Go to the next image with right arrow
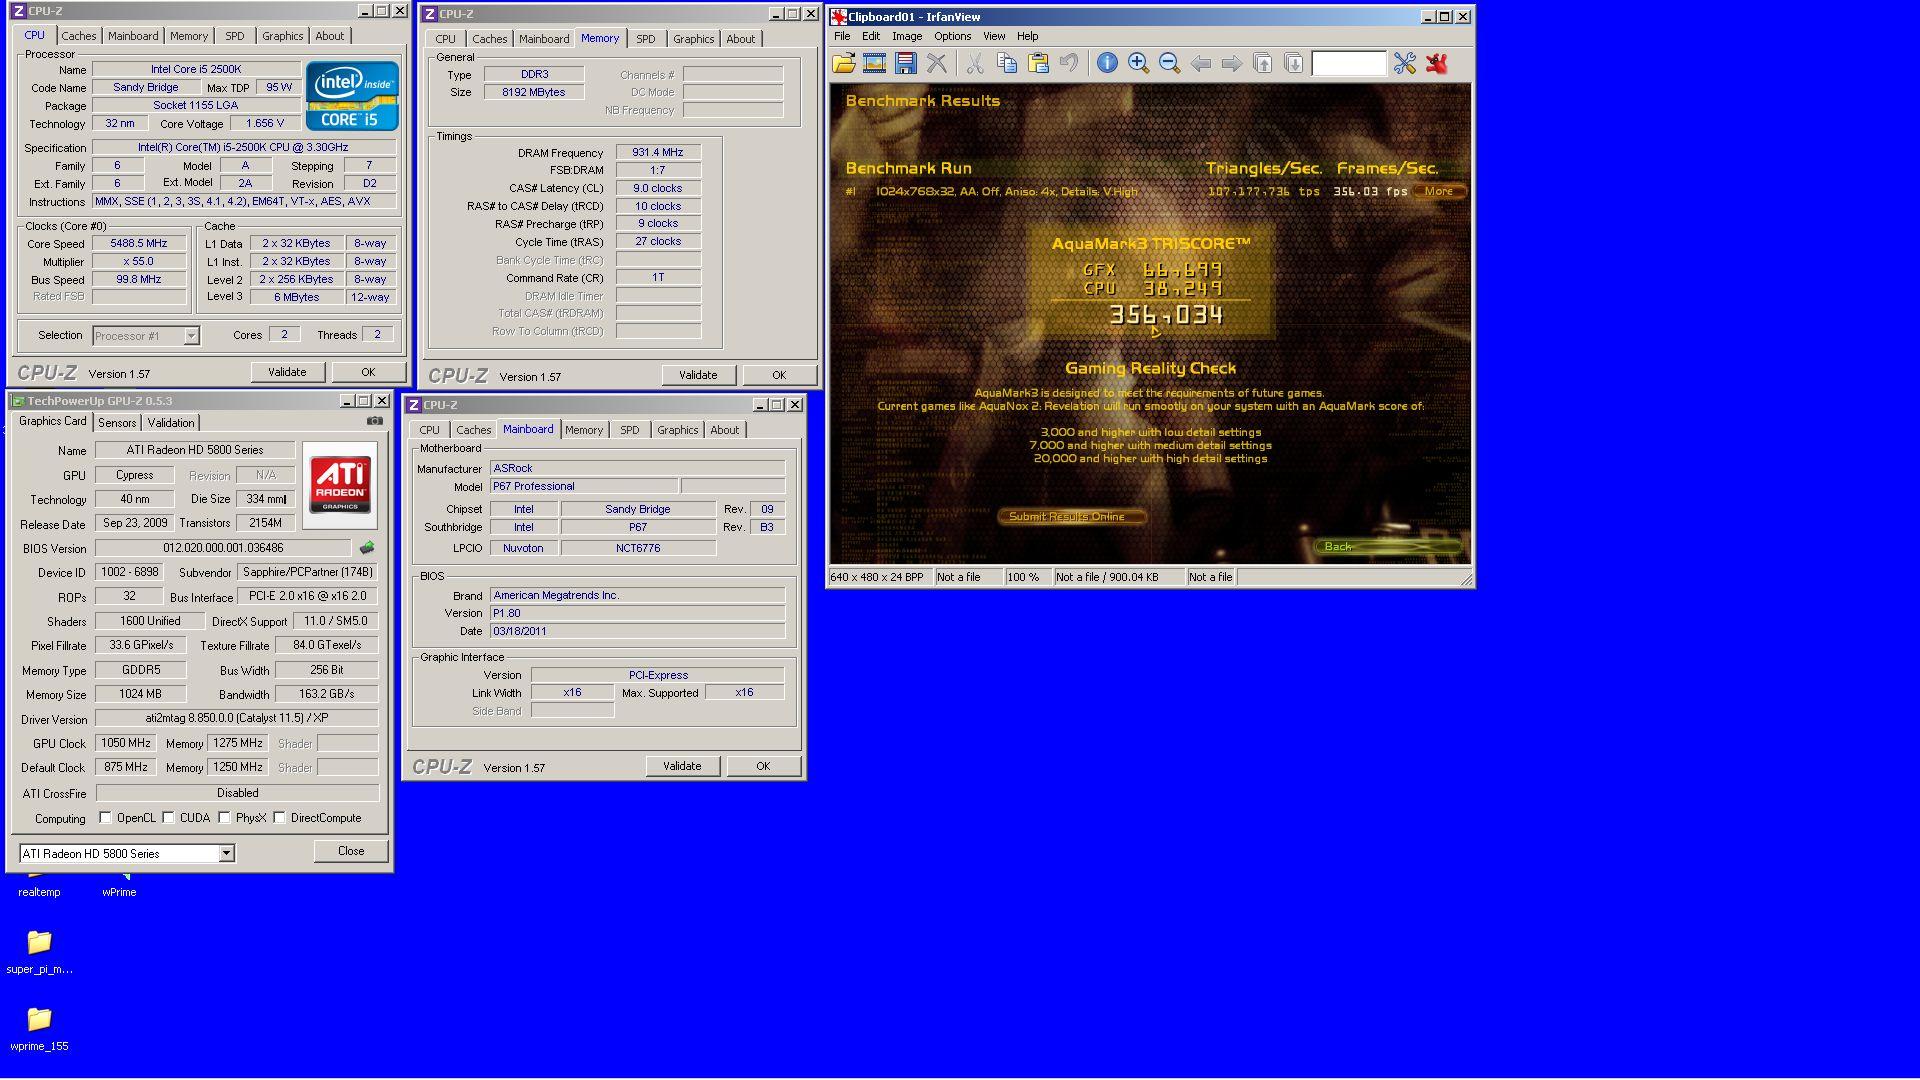Screen dimensions: 1920x1080 point(1231,63)
